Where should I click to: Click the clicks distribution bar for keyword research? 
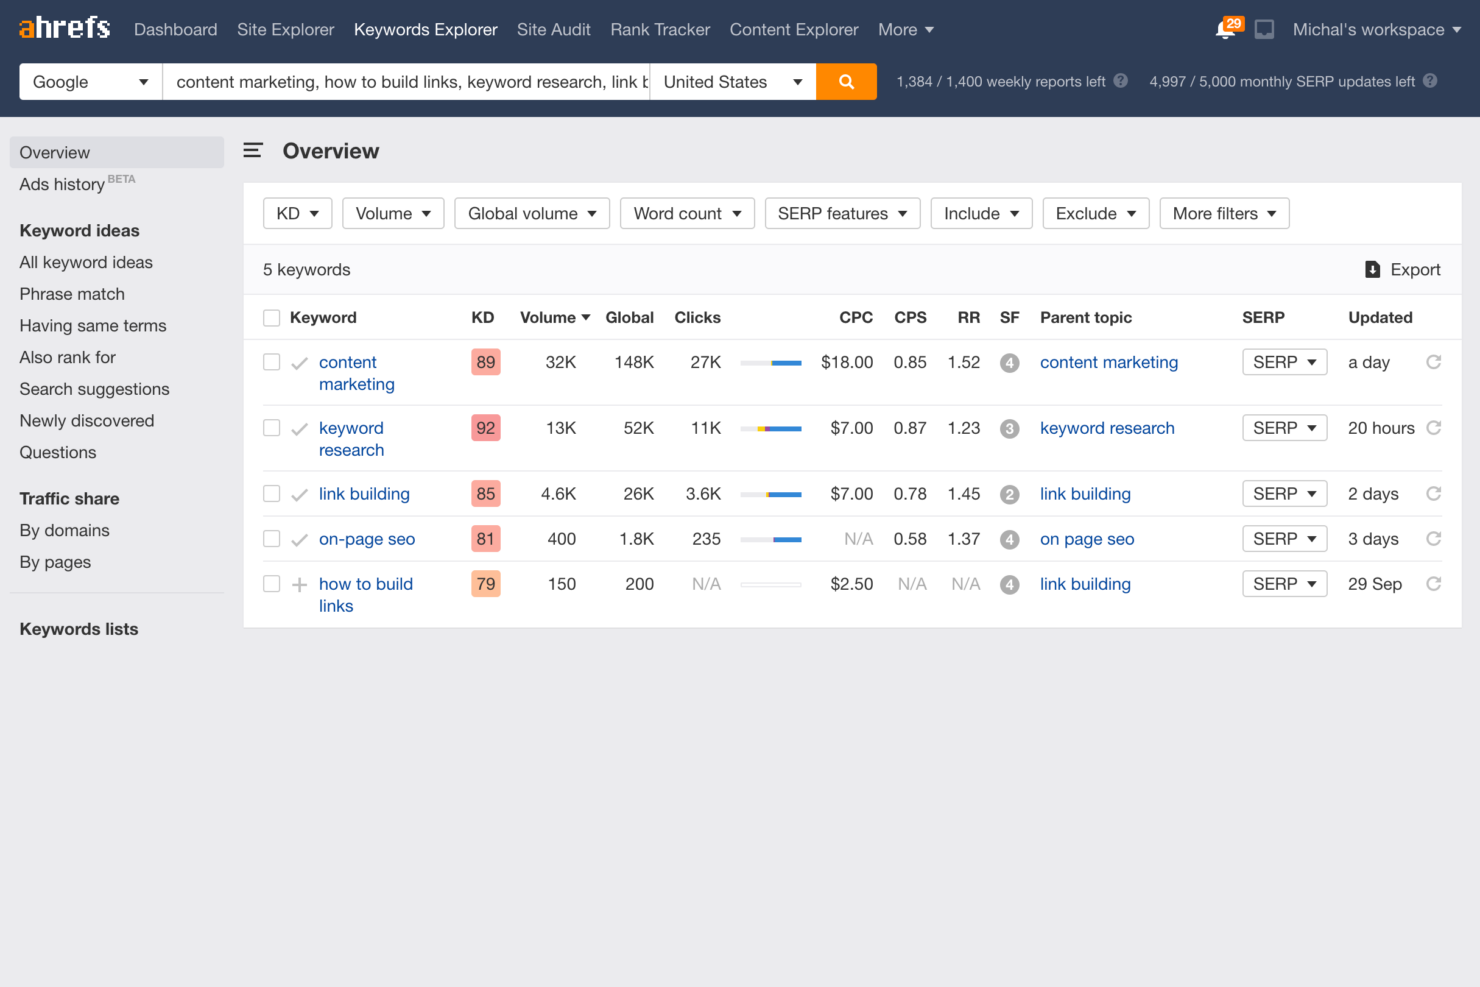(x=770, y=429)
